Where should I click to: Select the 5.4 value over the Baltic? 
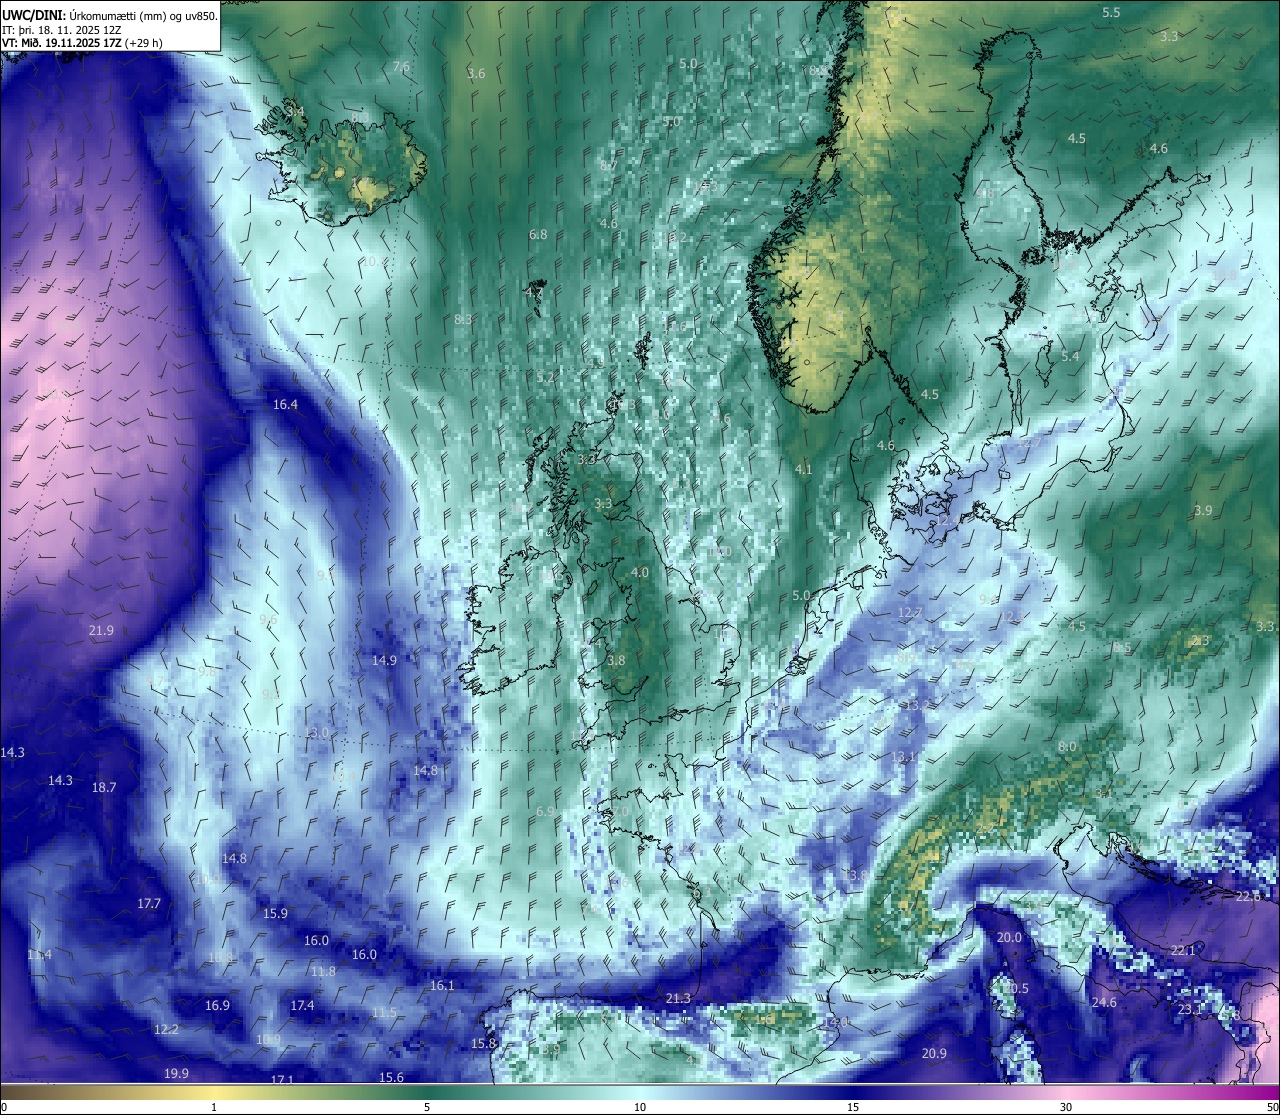pos(1070,357)
